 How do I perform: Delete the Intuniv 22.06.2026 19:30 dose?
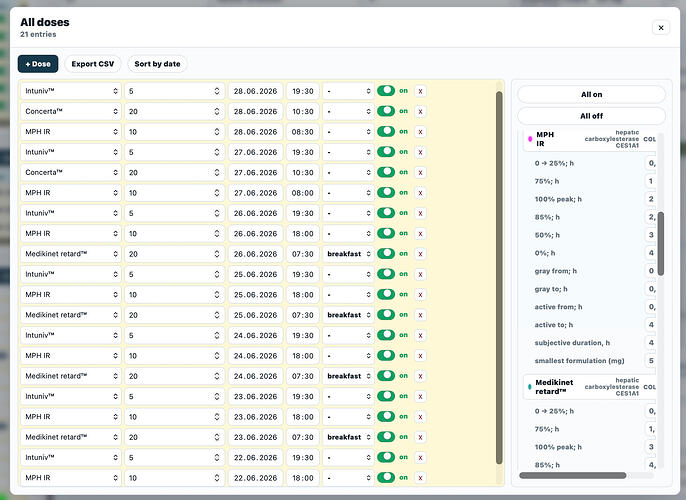pos(420,457)
